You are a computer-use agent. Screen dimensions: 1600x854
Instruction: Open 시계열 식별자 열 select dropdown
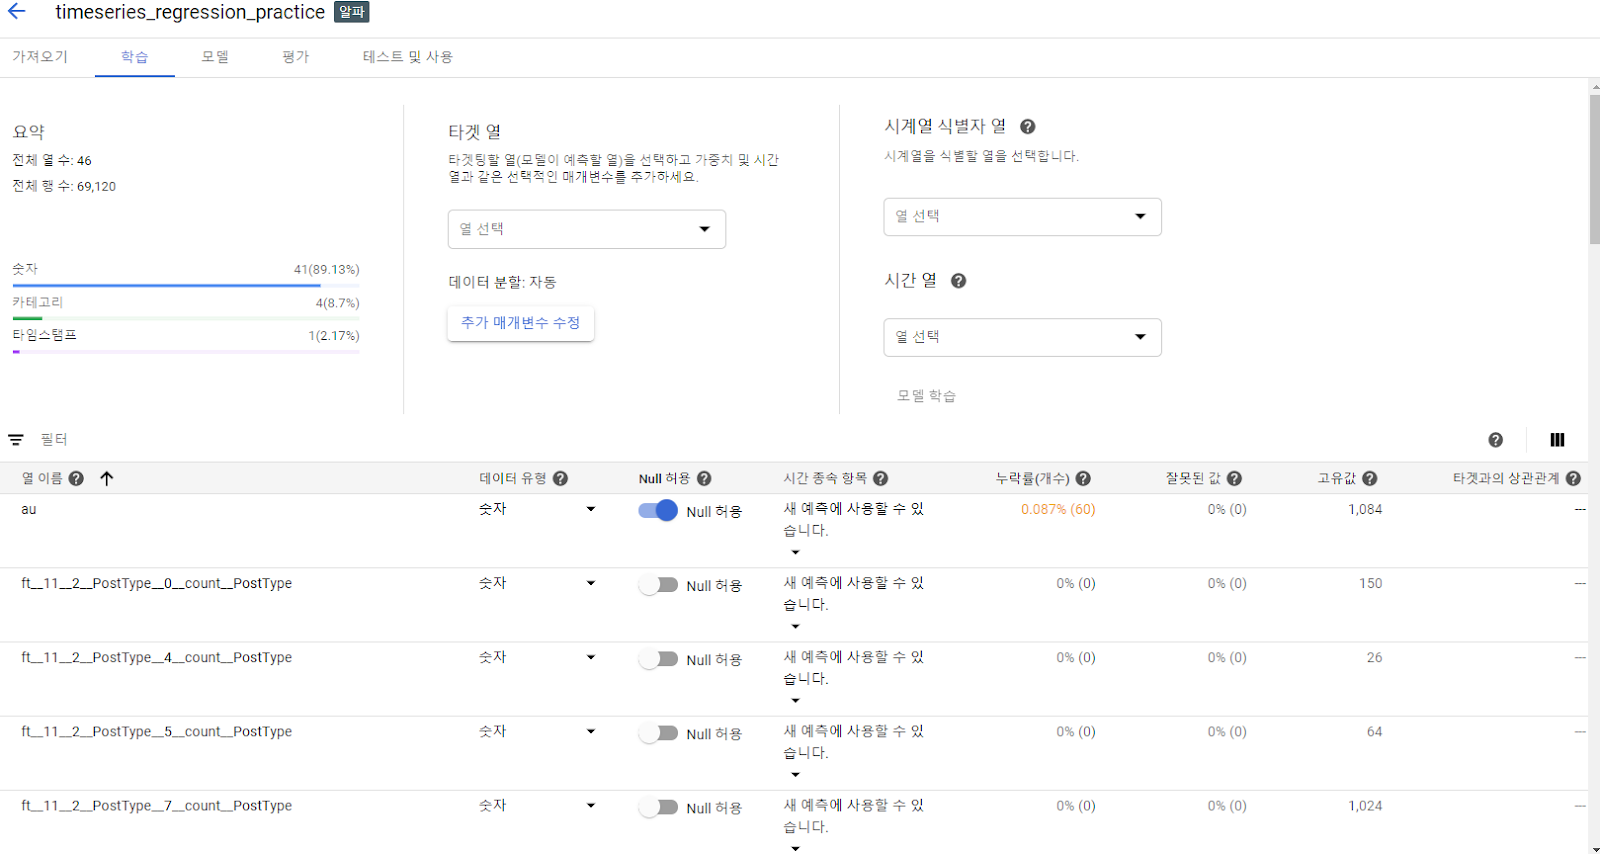pos(1022,217)
